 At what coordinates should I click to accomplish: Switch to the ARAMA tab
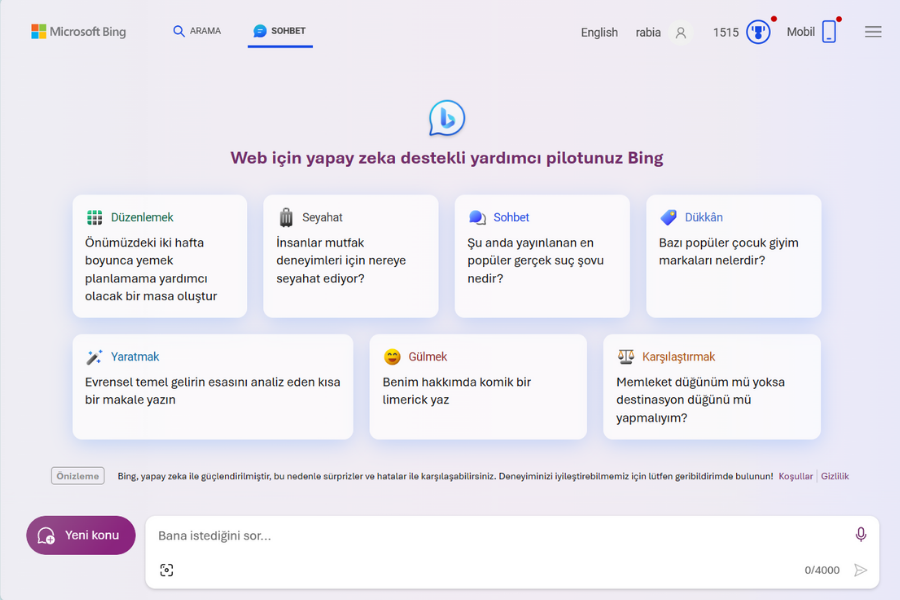197,31
